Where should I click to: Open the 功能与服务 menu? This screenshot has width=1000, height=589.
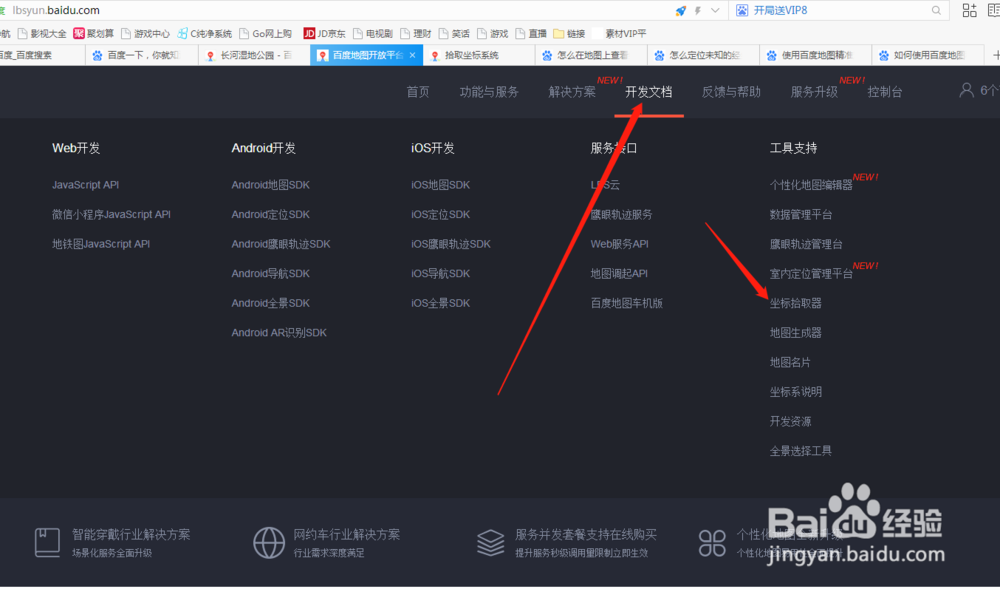489,92
